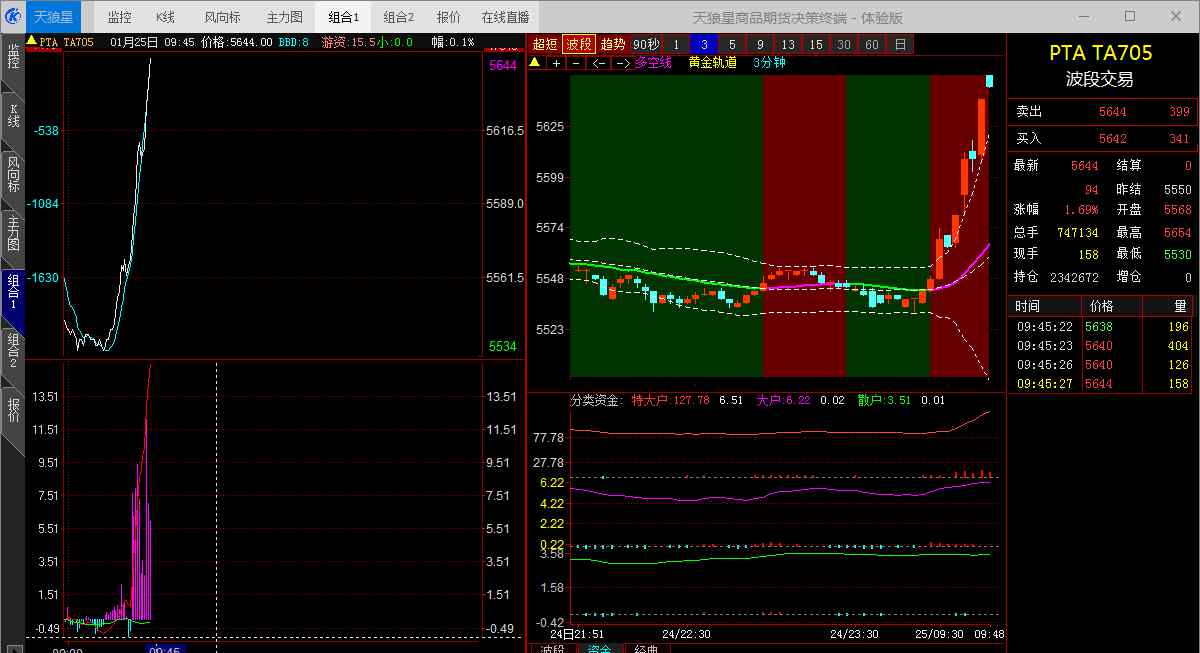Viewport: 1200px width, 653px height.
Task: Click 买入 price 5642
Action: pyautogui.click(x=1112, y=139)
